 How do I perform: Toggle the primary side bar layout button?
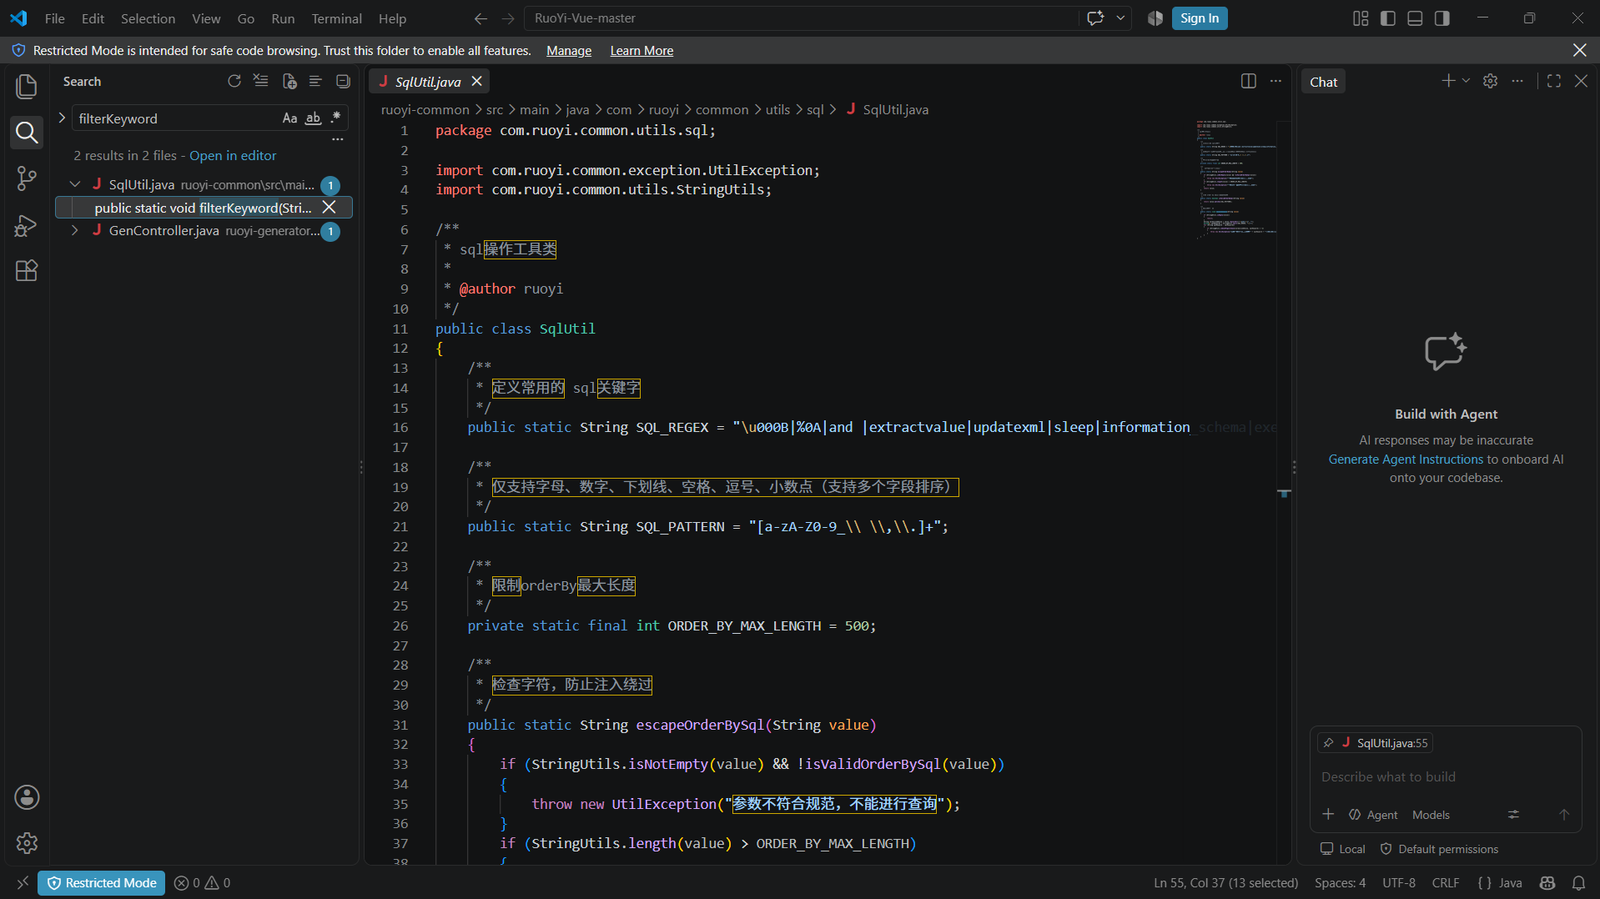[x=1387, y=18]
